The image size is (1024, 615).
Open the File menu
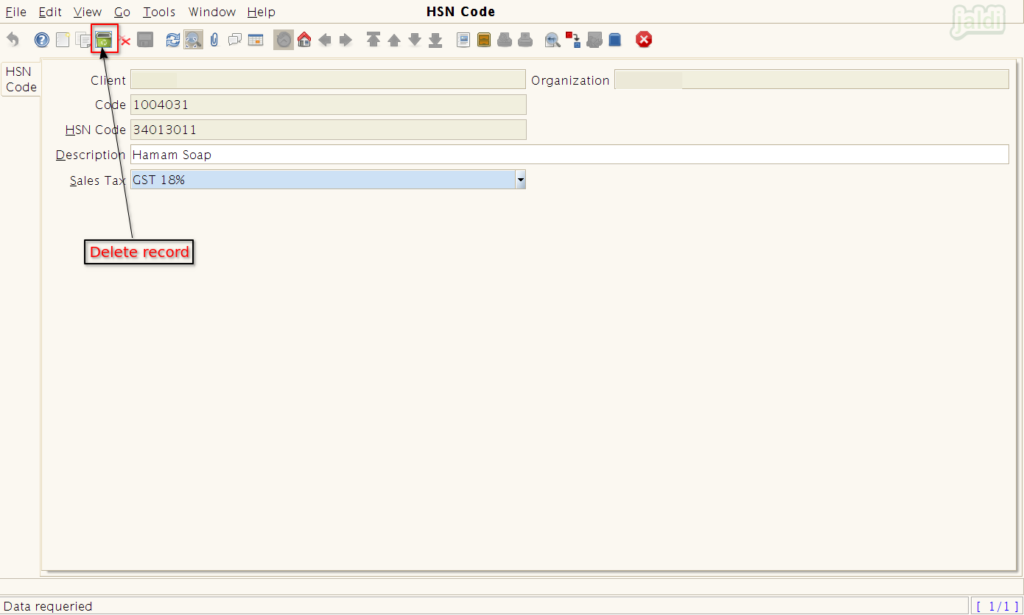point(16,12)
